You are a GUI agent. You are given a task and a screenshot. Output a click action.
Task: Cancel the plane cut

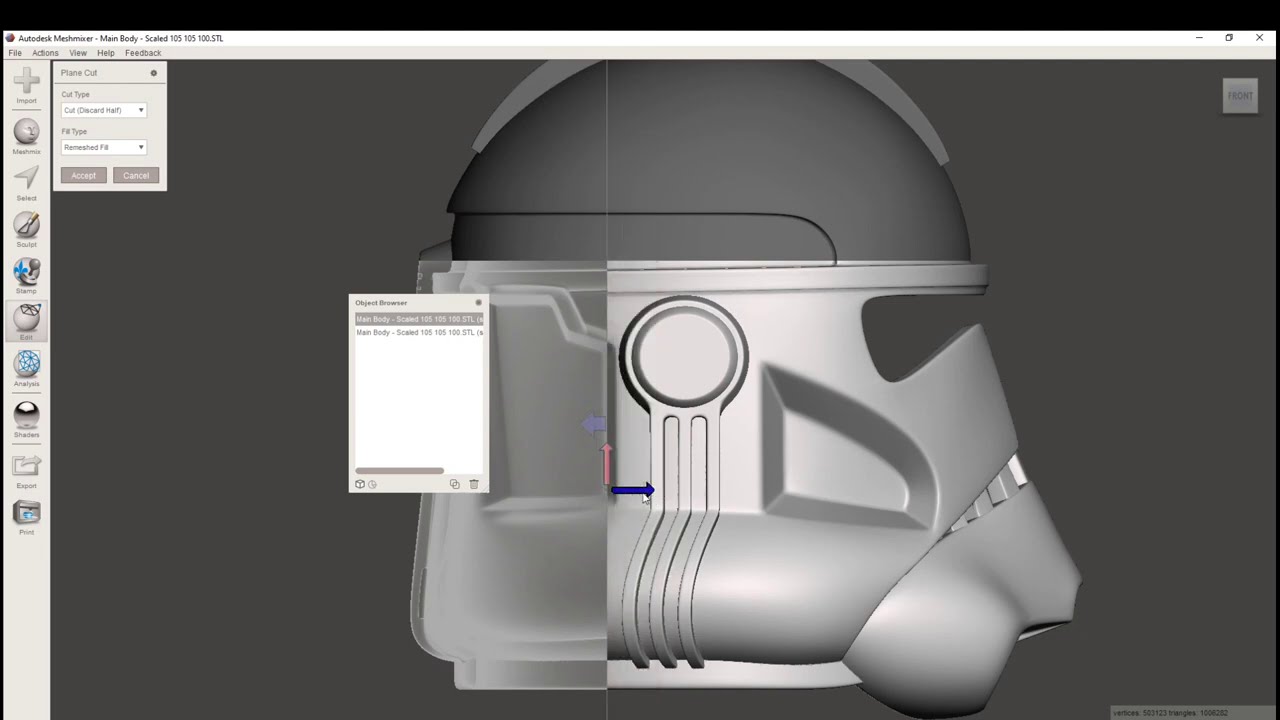tap(136, 175)
